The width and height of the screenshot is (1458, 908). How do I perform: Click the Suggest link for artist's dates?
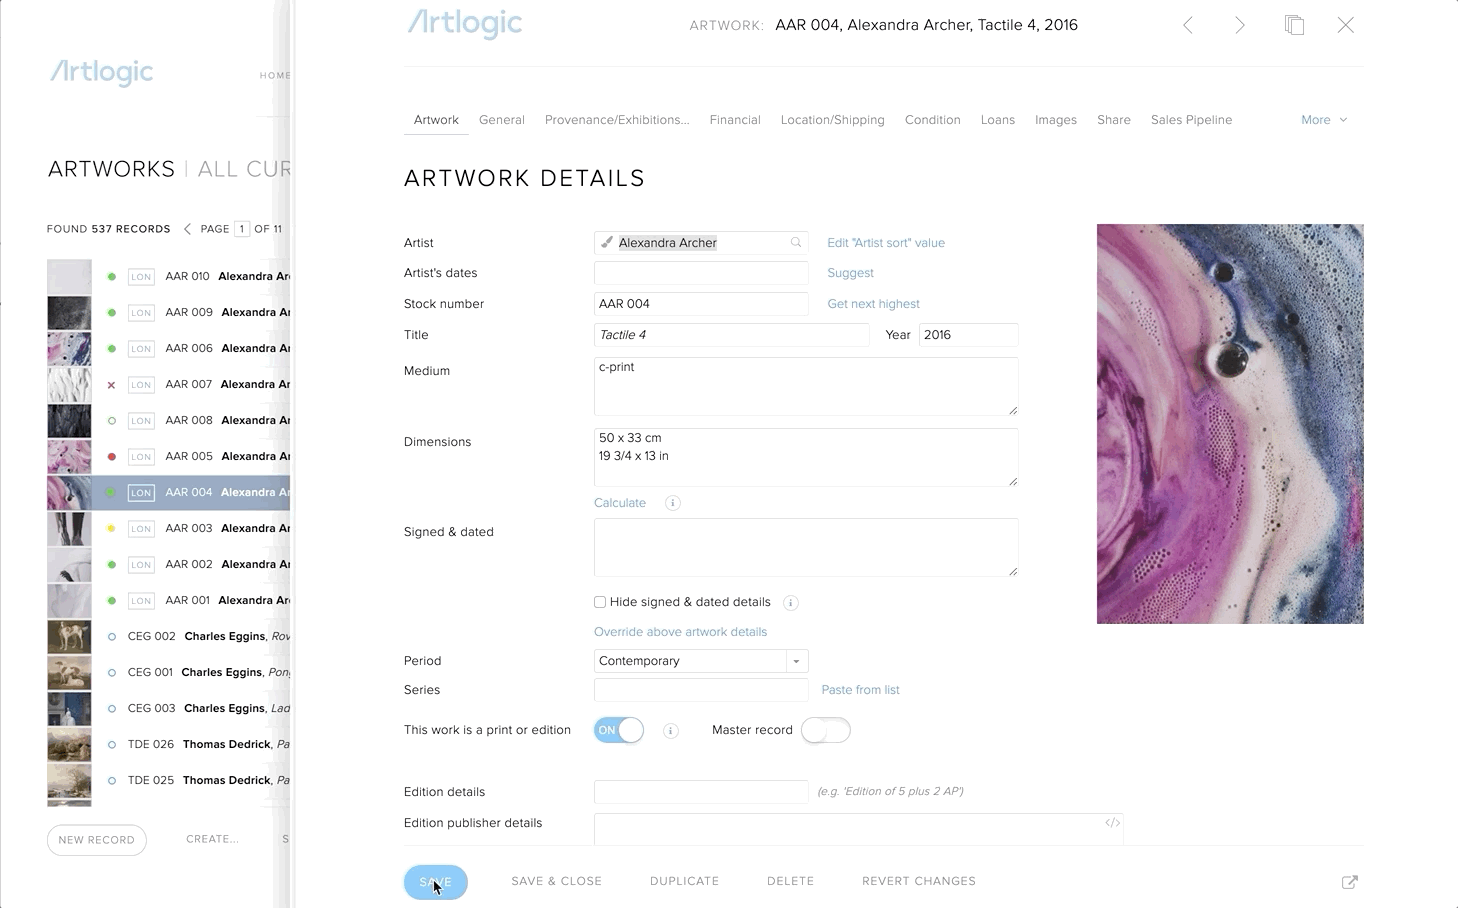point(850,273)
